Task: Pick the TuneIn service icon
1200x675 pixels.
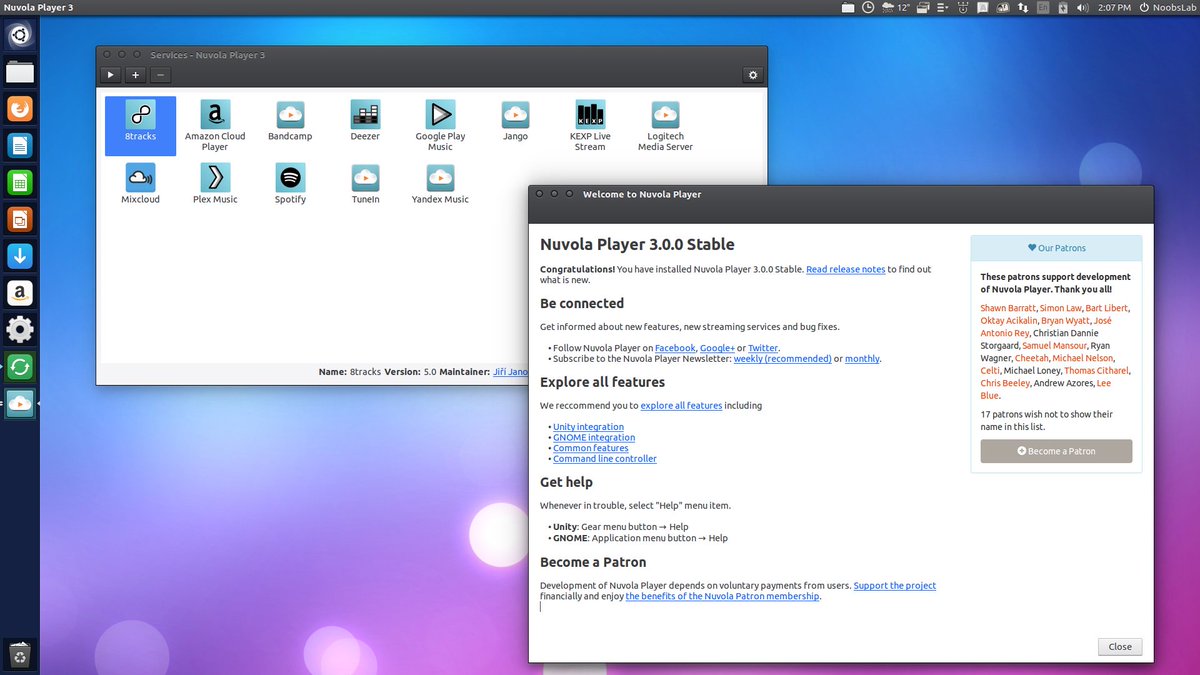Action: (365, 184)
